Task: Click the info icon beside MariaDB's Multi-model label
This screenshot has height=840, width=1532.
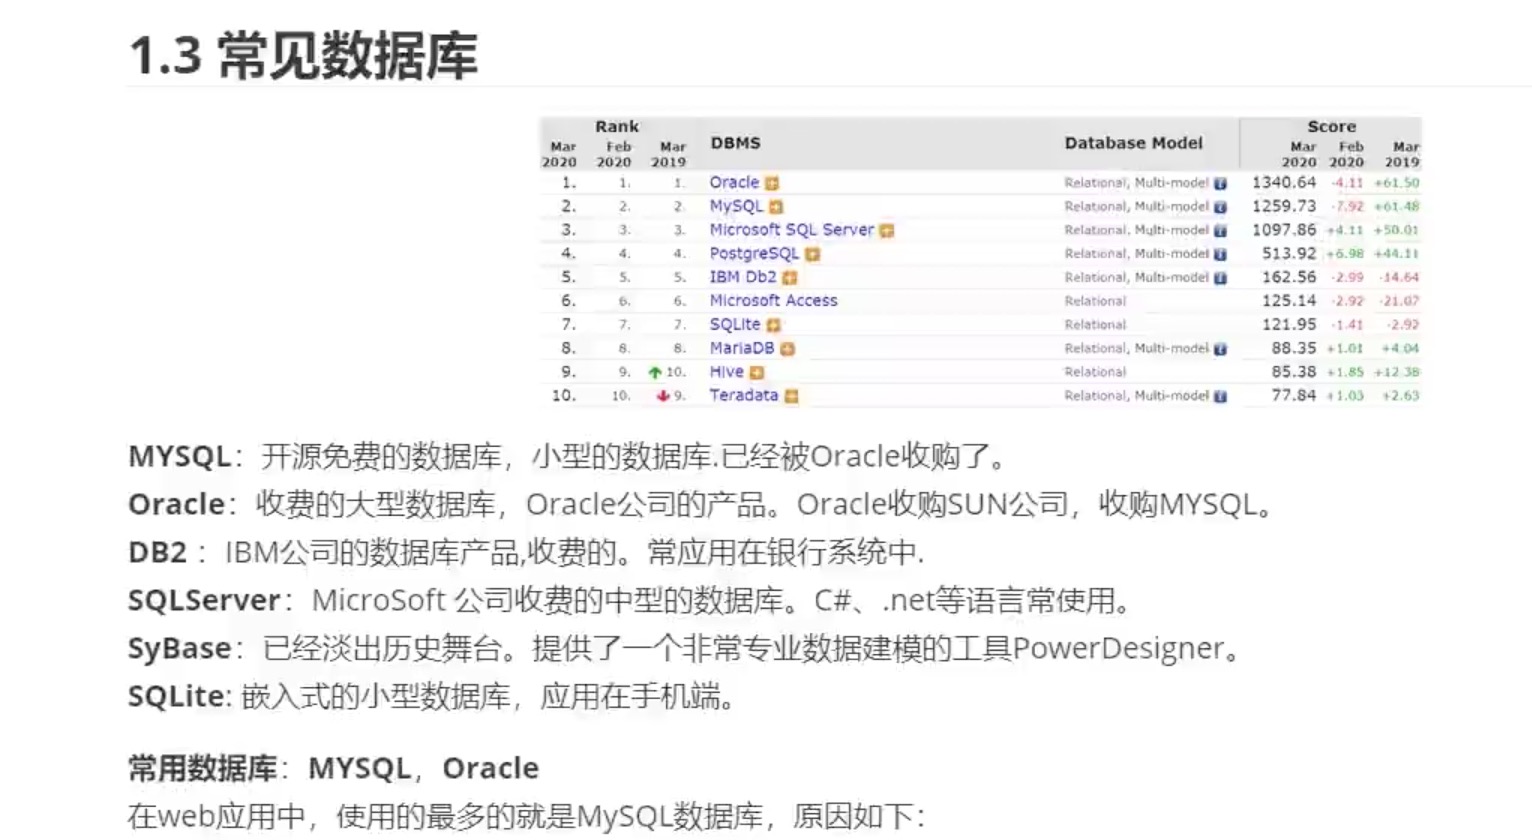Action: click(x=1220, y=348)
